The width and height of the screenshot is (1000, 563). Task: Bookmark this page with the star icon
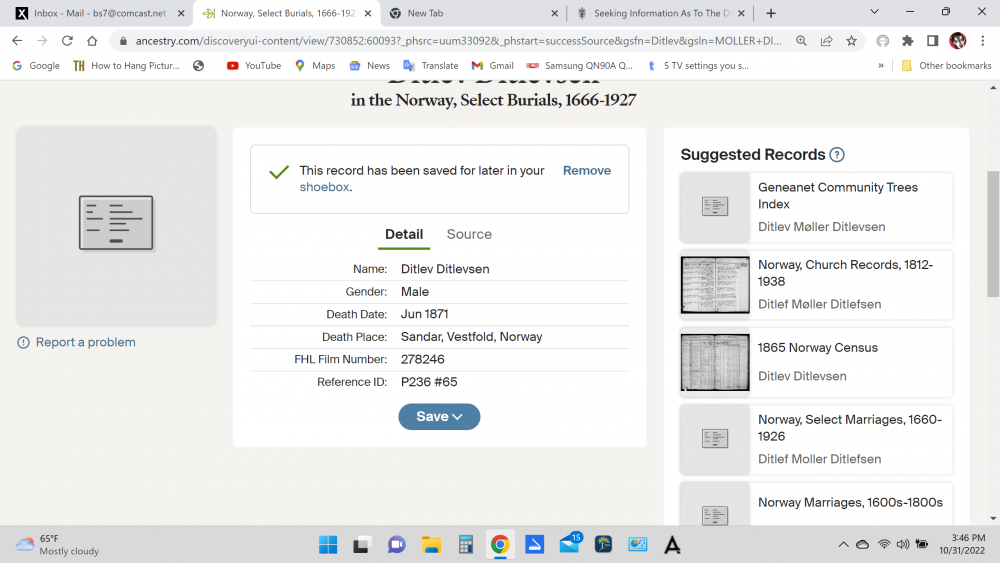click(851, 41)
